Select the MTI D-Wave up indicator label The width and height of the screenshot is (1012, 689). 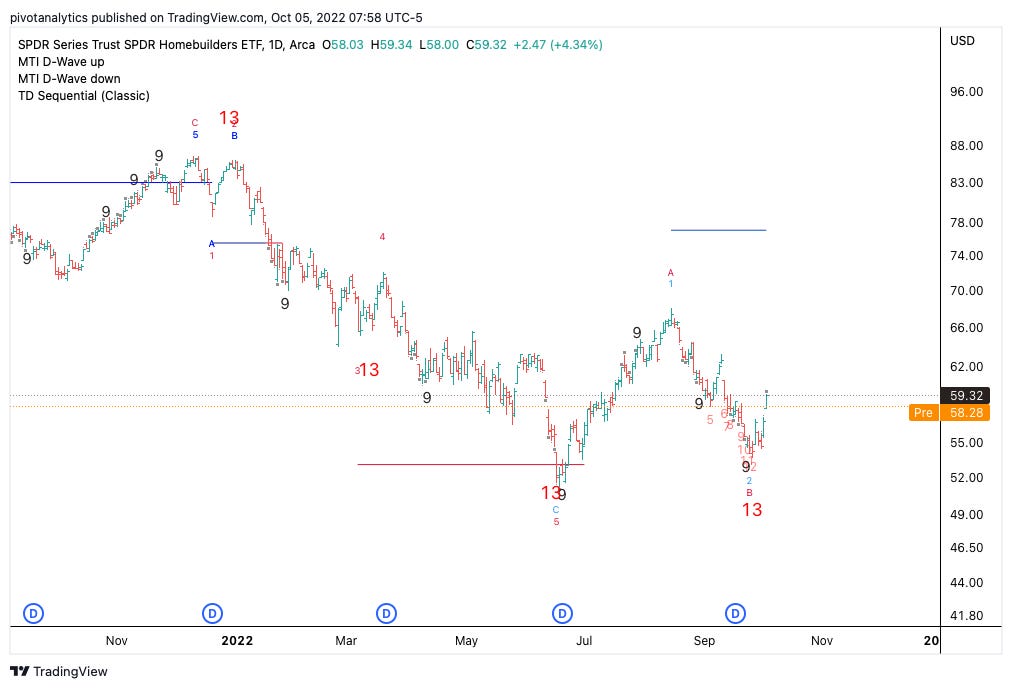click(x=61, y=62)
